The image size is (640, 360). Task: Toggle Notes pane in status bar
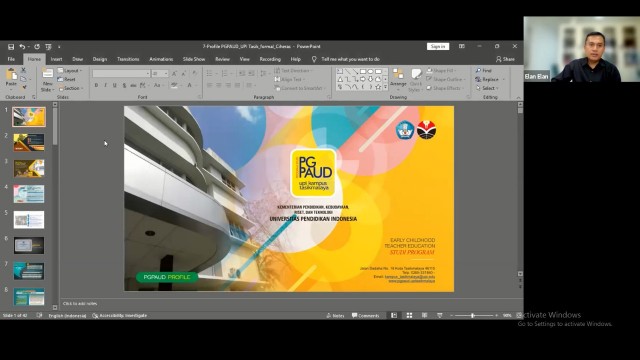coord(336,316)
